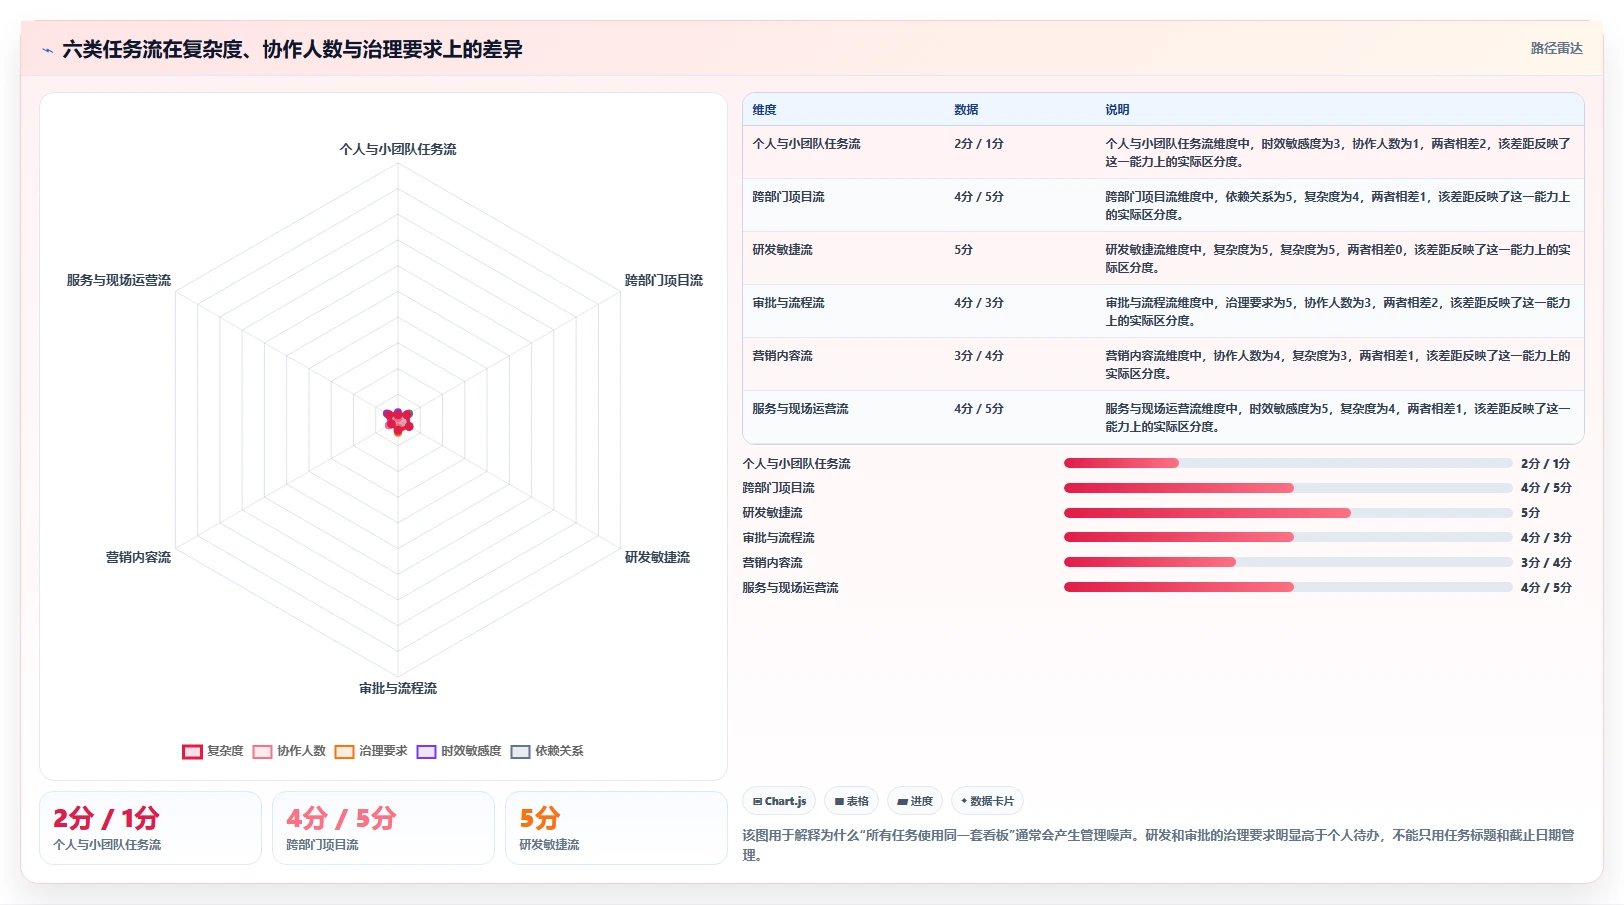Select table cell 个人与小团队任务流 in 维度 column

pyautogui.click(x=806, y=144)
